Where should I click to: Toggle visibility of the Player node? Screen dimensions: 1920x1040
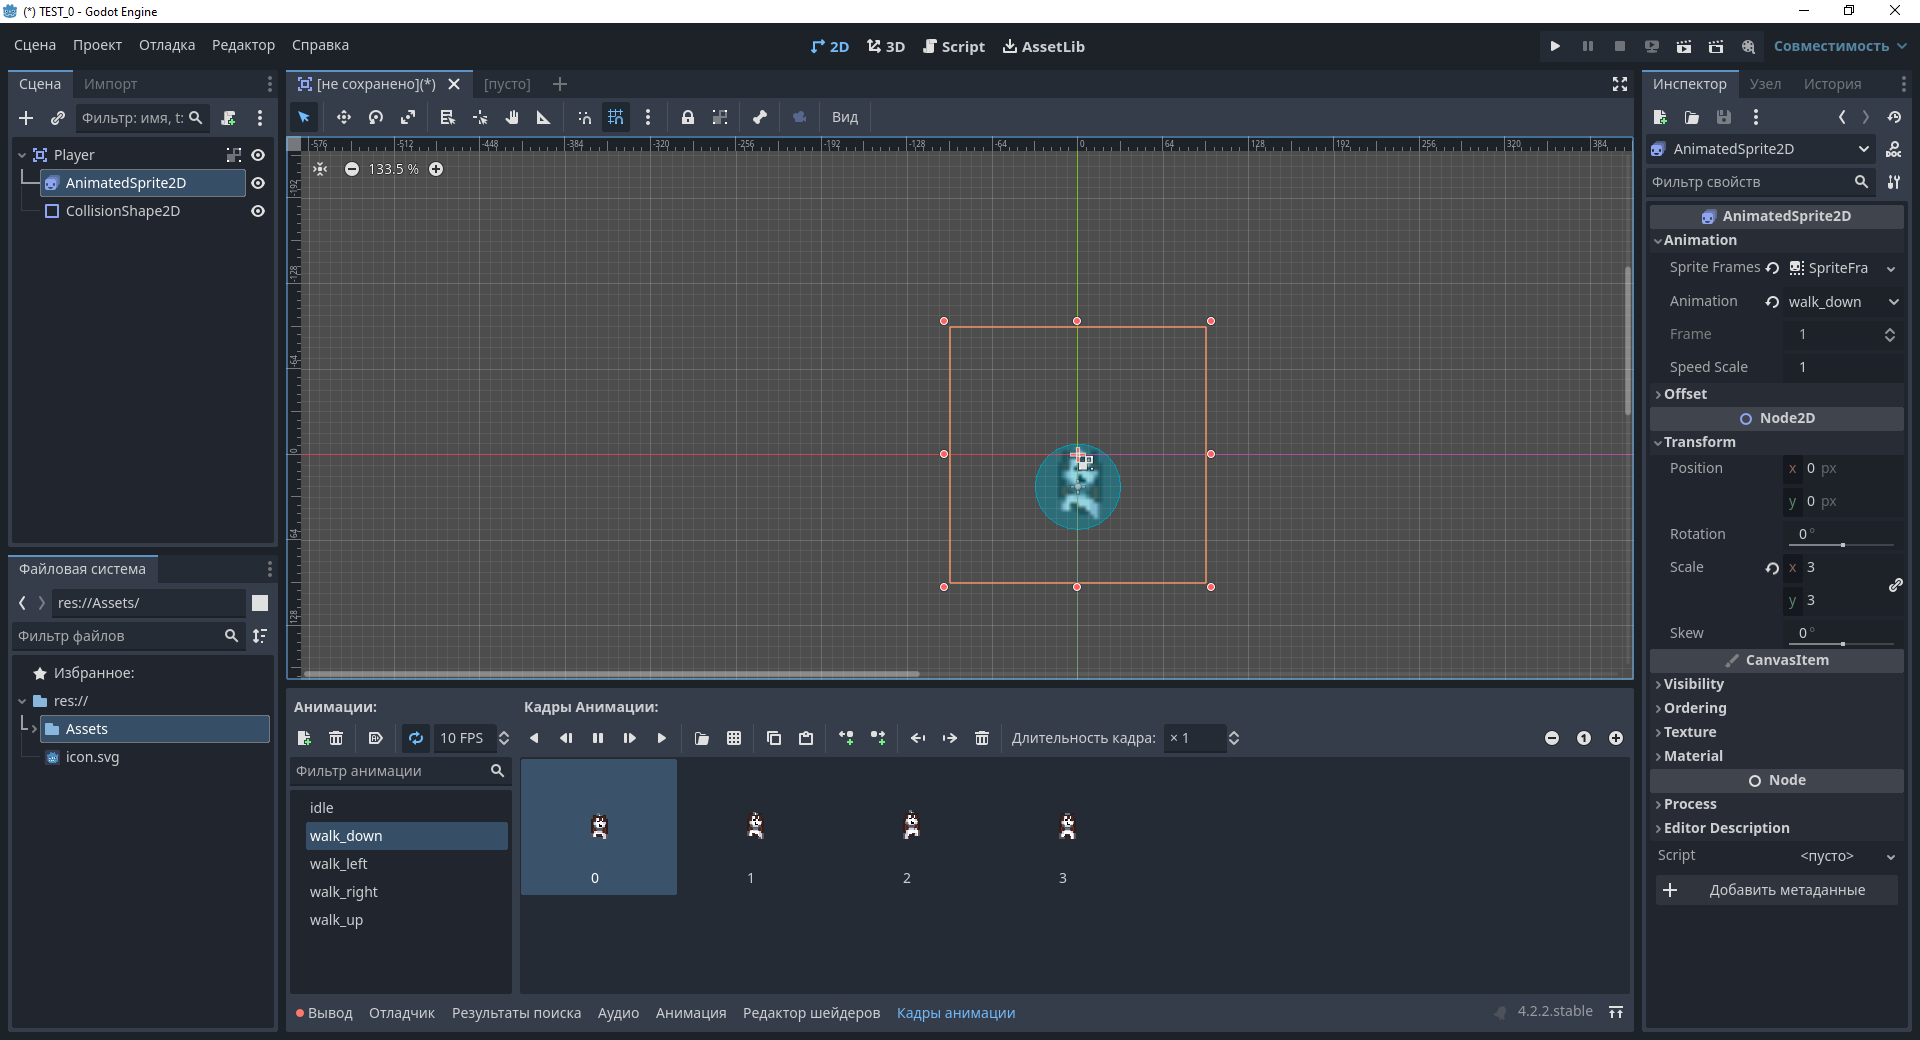(258, 155)
